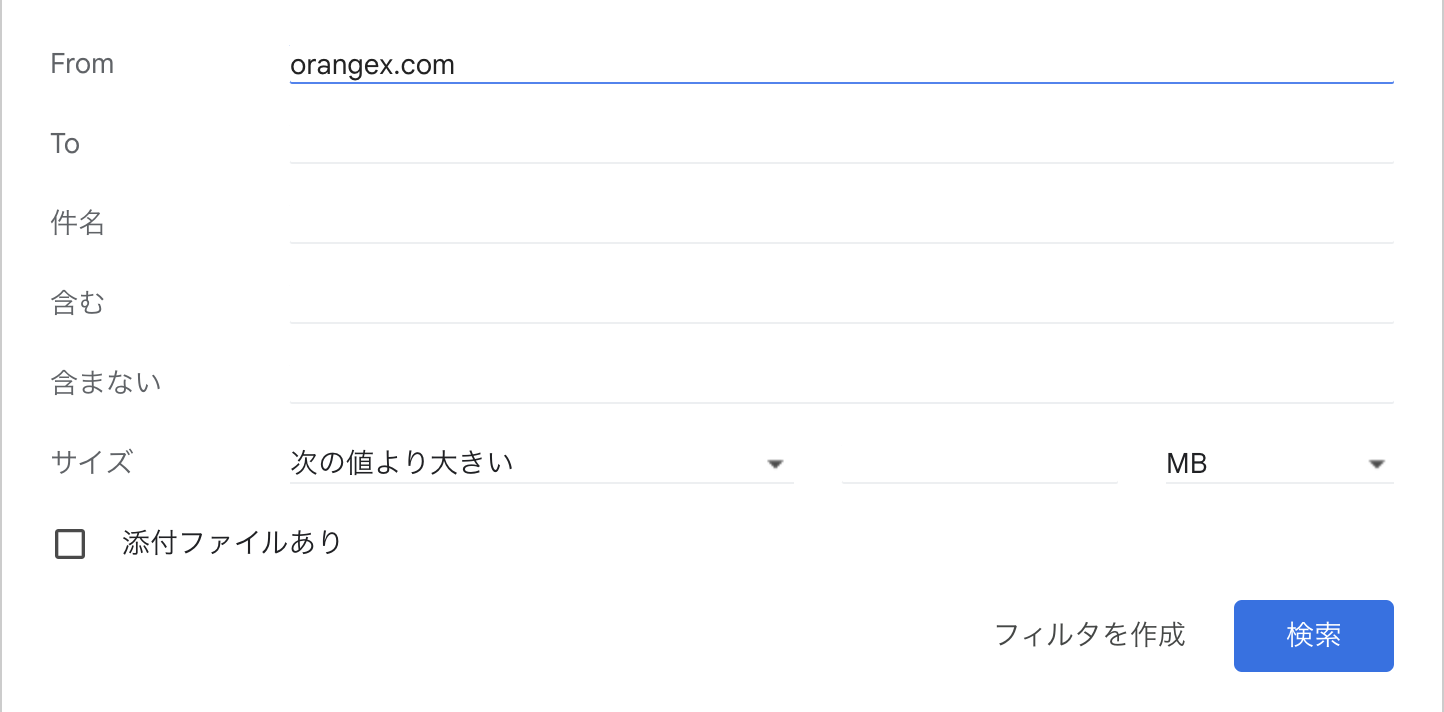Click the 添付ファイルあり label text

pyautogui.click(x=230, y=542)
